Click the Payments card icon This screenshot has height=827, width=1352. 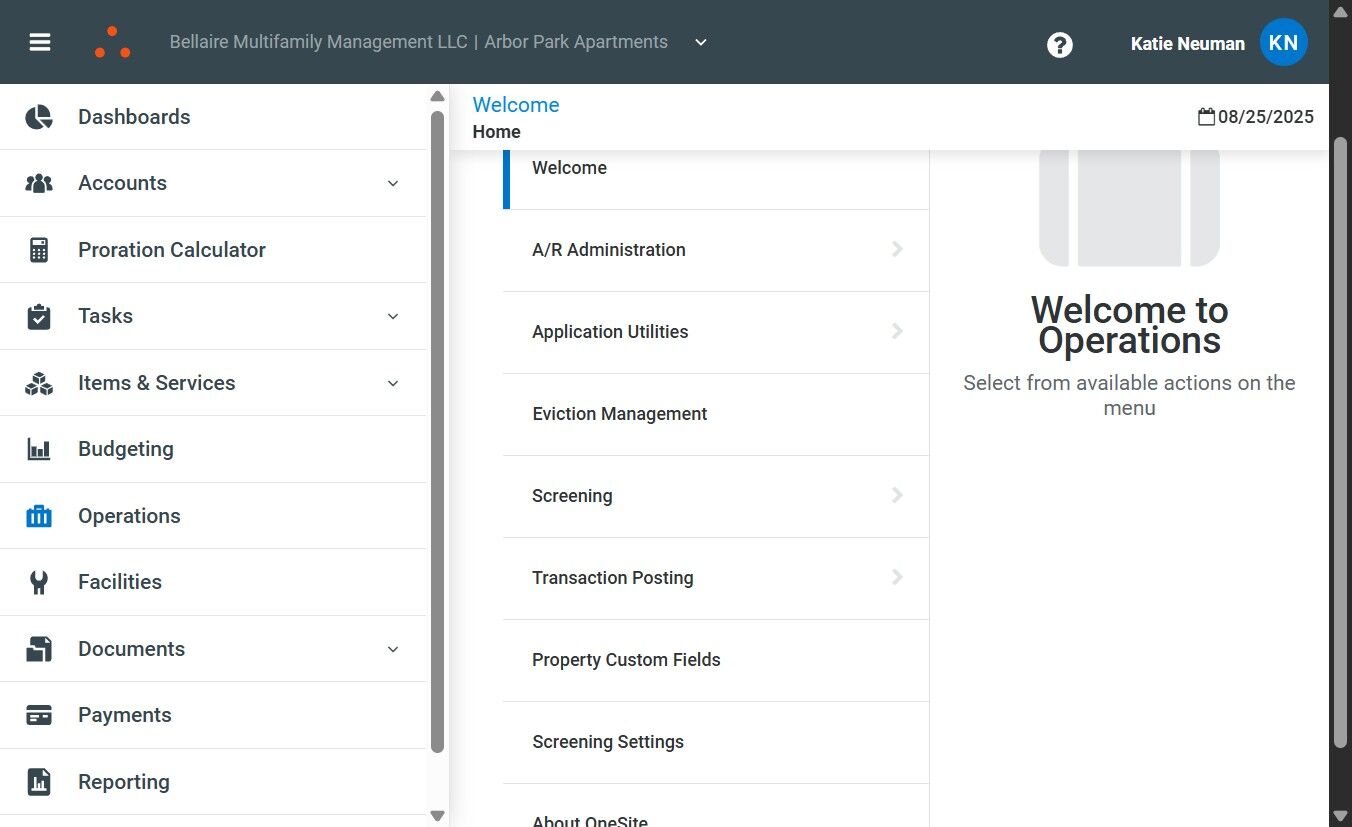[39, 715]
